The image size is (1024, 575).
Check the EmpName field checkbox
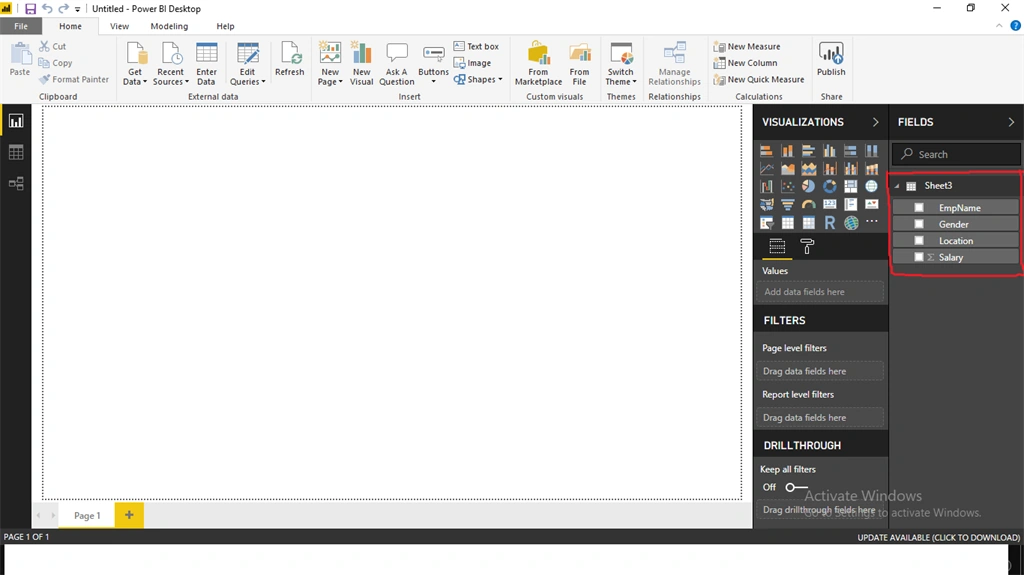click(x=919, y=208)
